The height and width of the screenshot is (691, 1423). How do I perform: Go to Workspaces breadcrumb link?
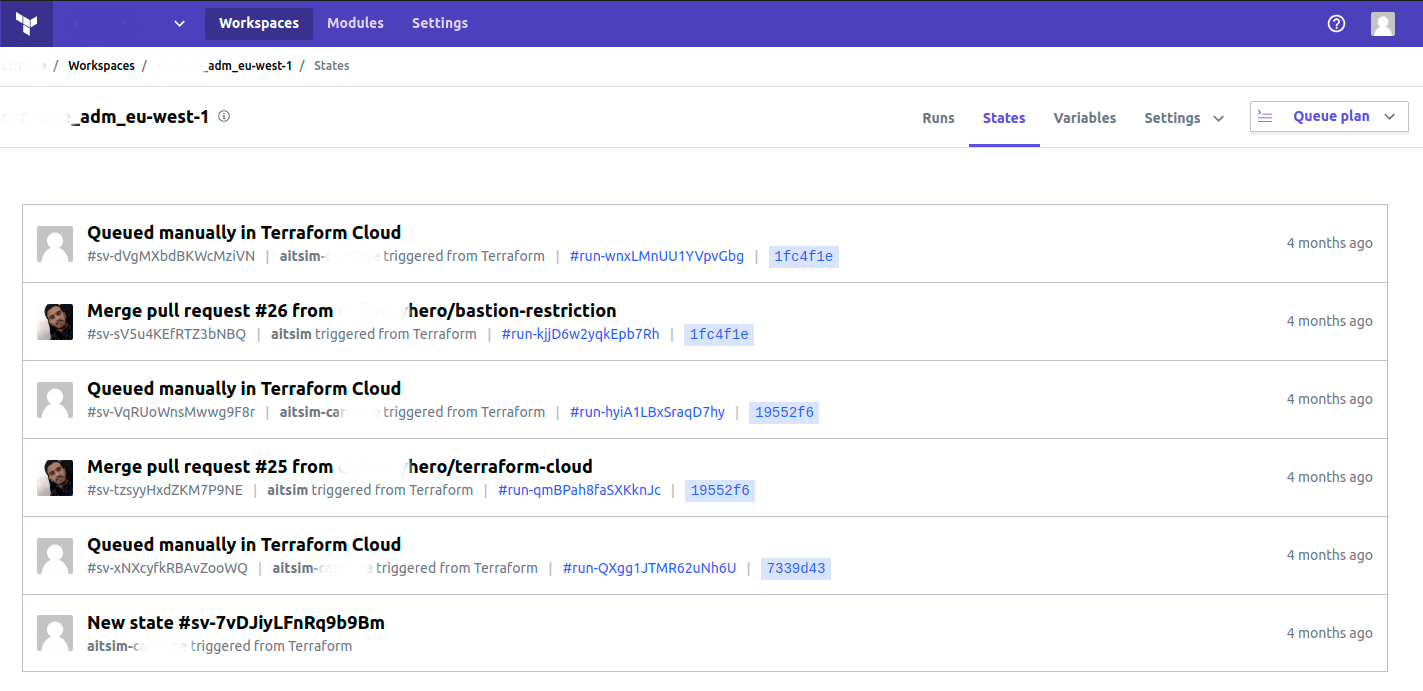coord(101,66)
